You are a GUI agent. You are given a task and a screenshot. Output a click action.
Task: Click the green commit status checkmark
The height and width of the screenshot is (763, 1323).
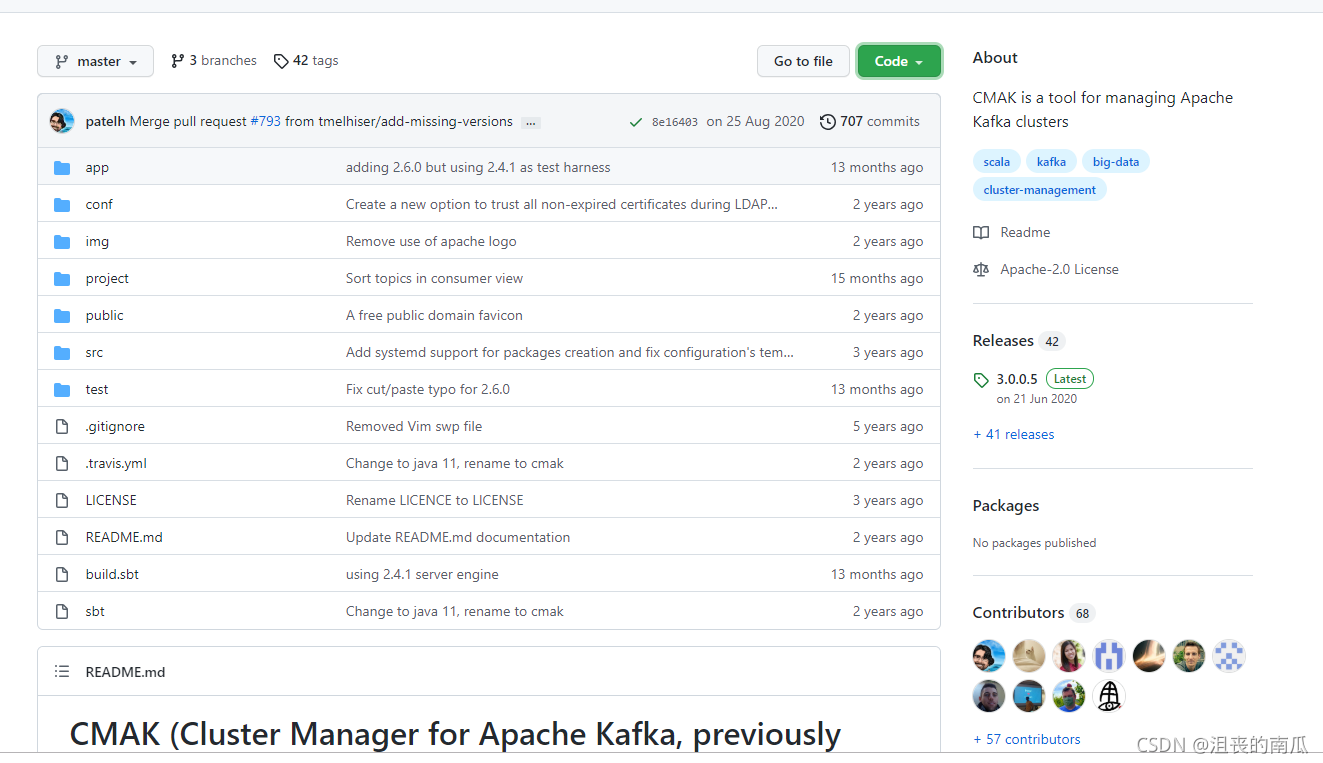(x=635, y=122)
